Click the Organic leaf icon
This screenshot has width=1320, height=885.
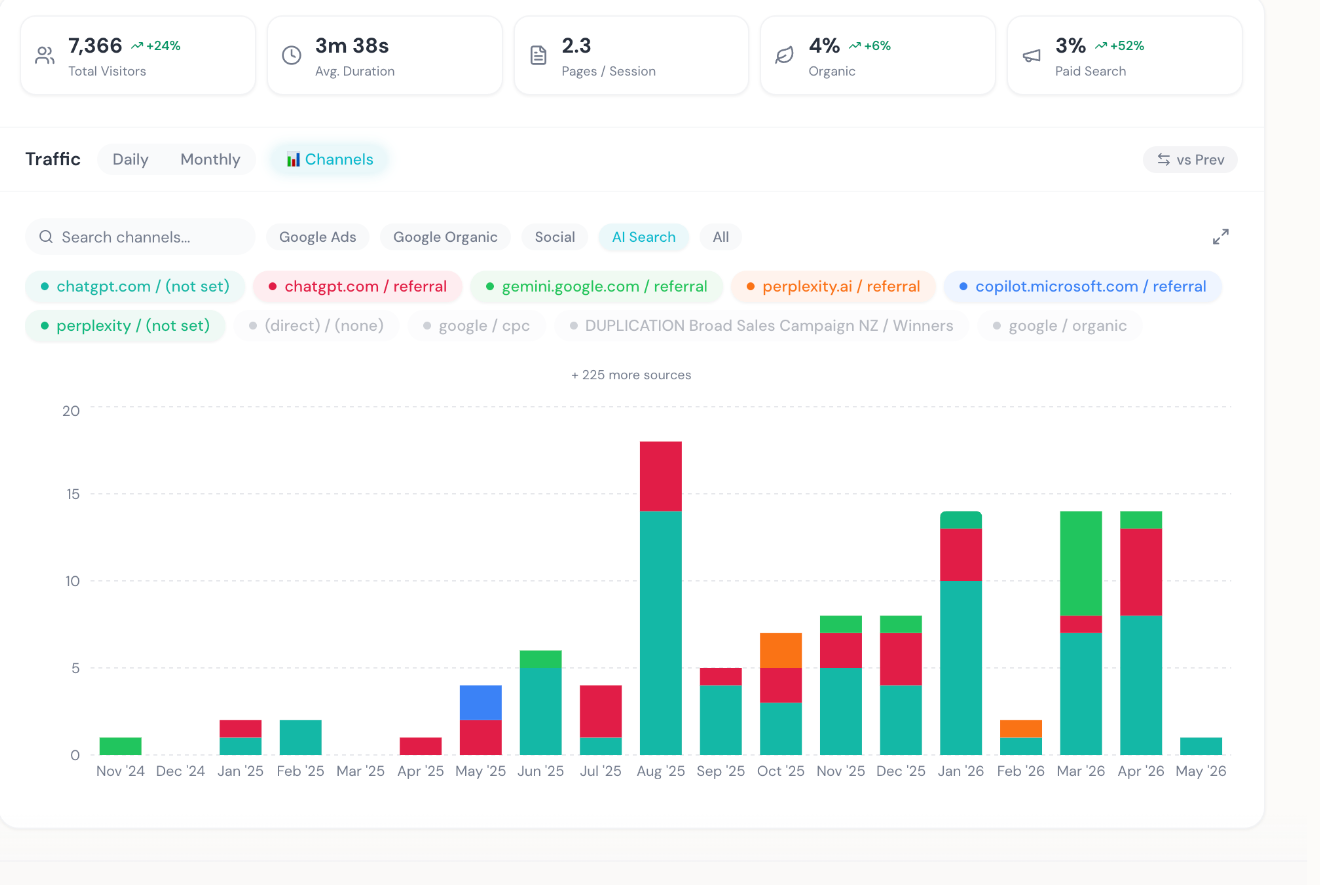click(x=785, y=56)
